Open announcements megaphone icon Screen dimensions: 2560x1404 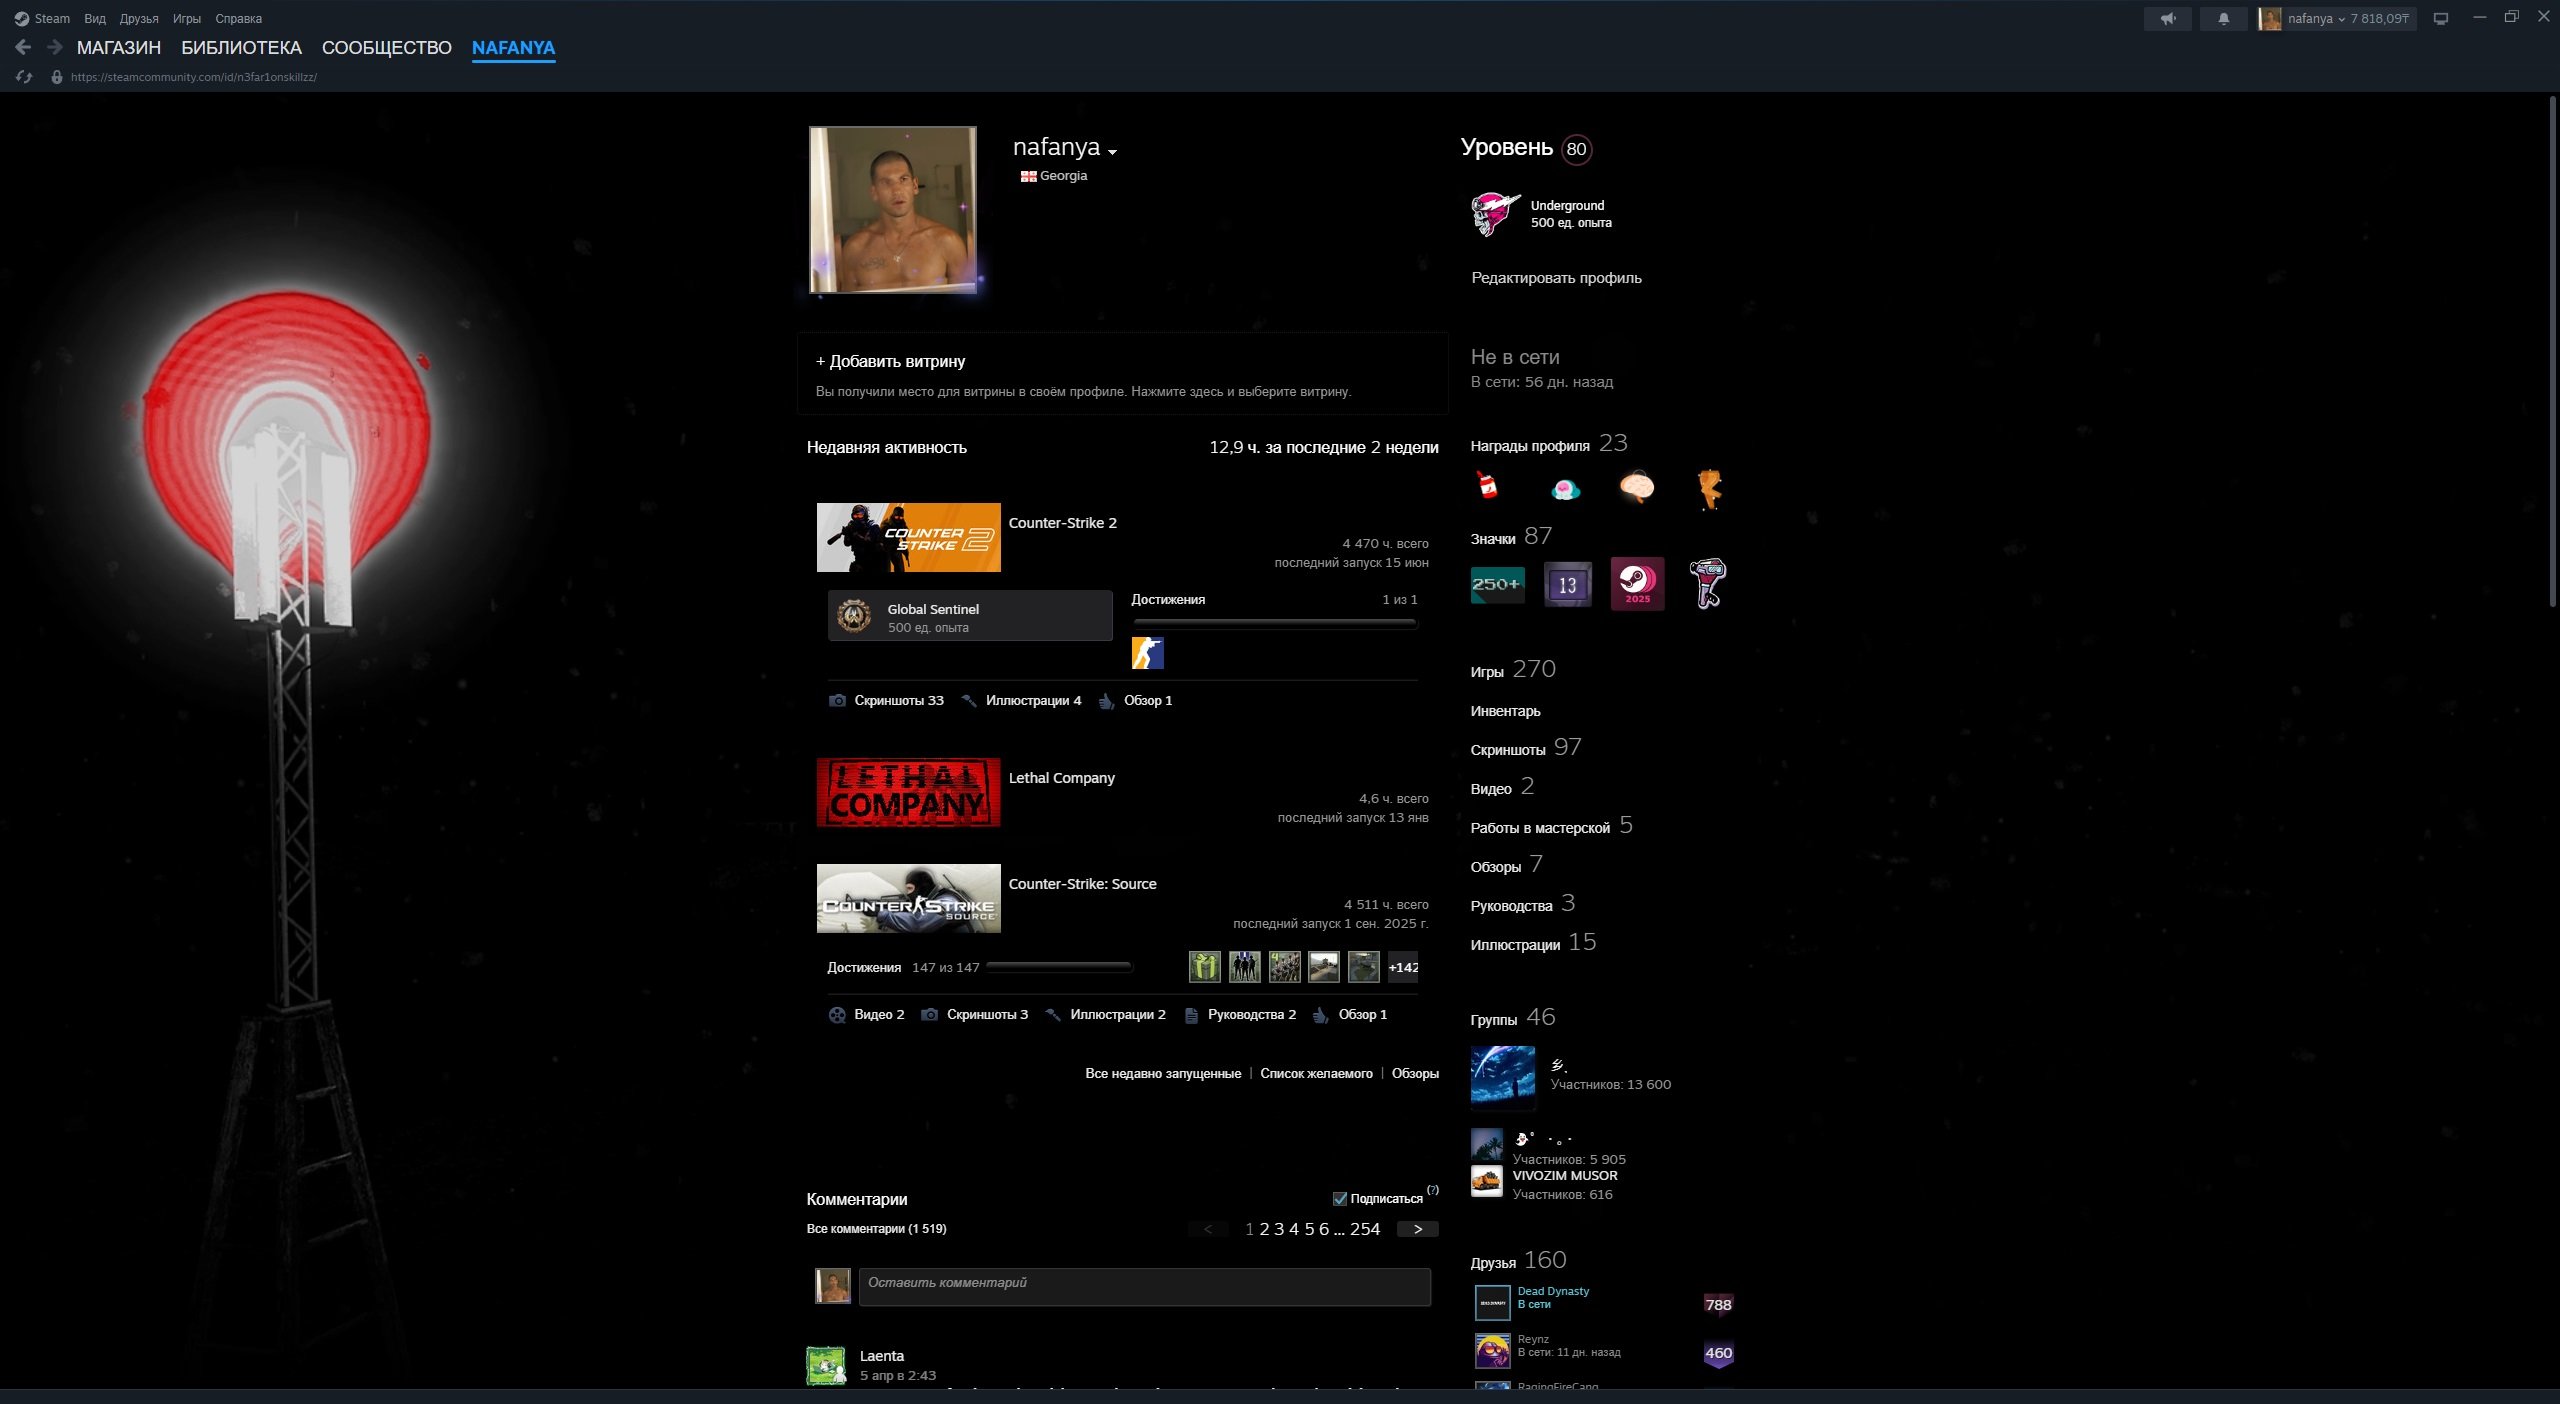click(2167, 18)
